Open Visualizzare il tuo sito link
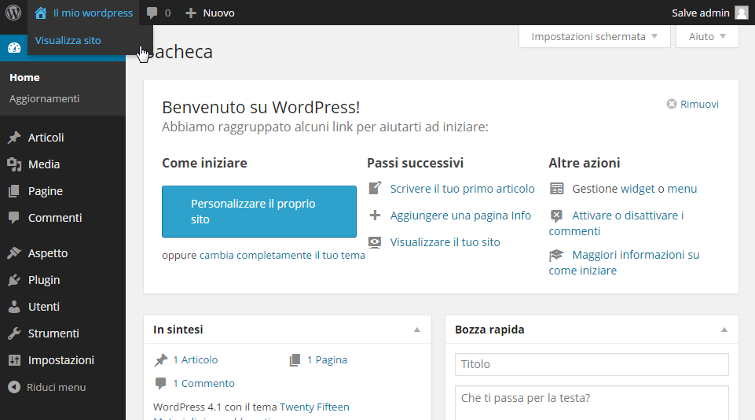Image resolution: width=755 pixels, height=420 pixels. coord(445,242)
